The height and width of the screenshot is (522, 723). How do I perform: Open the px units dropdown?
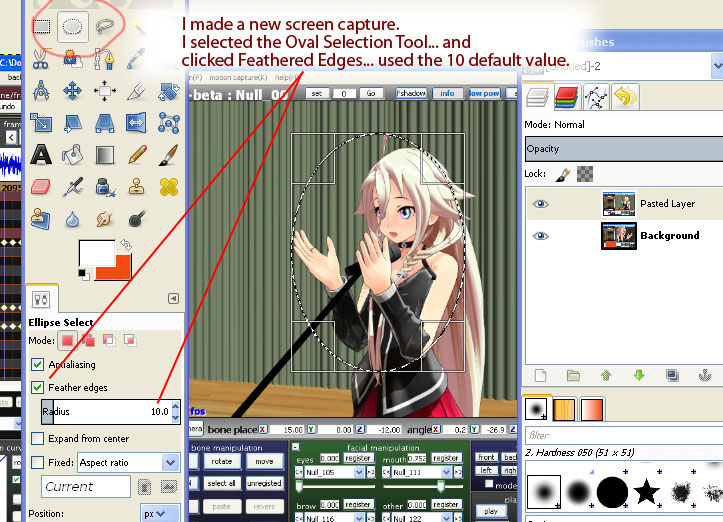click(x=160, y=513)
